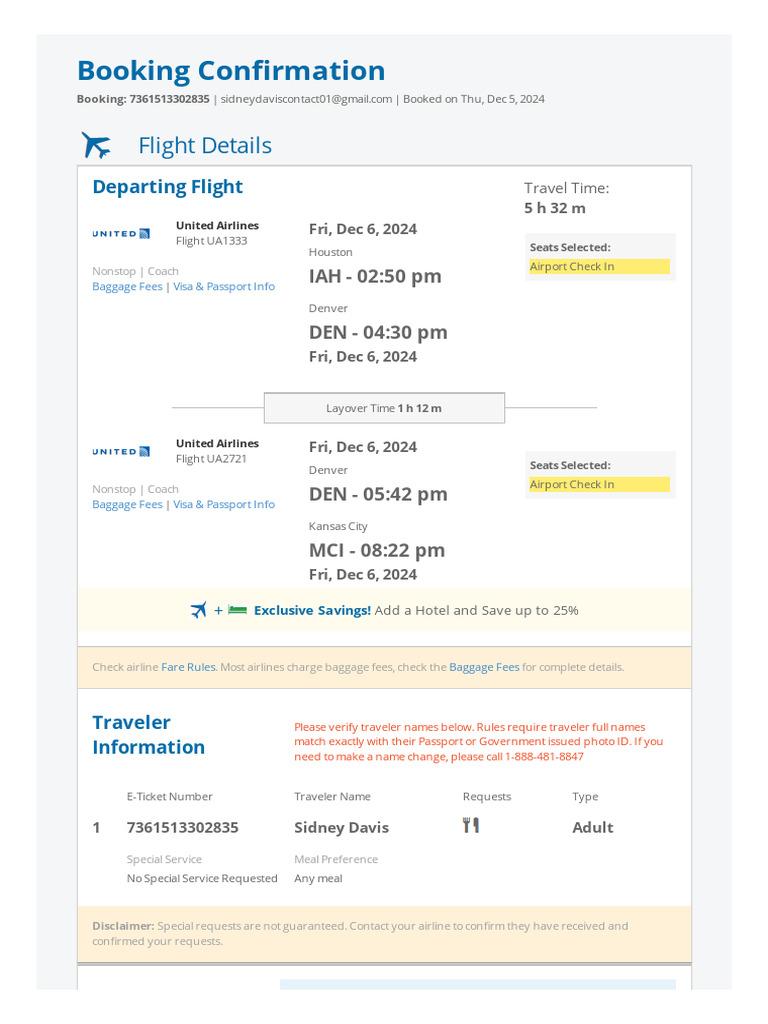Click the plane icon in Exclusive Savings banner

[x=198, y=610]
